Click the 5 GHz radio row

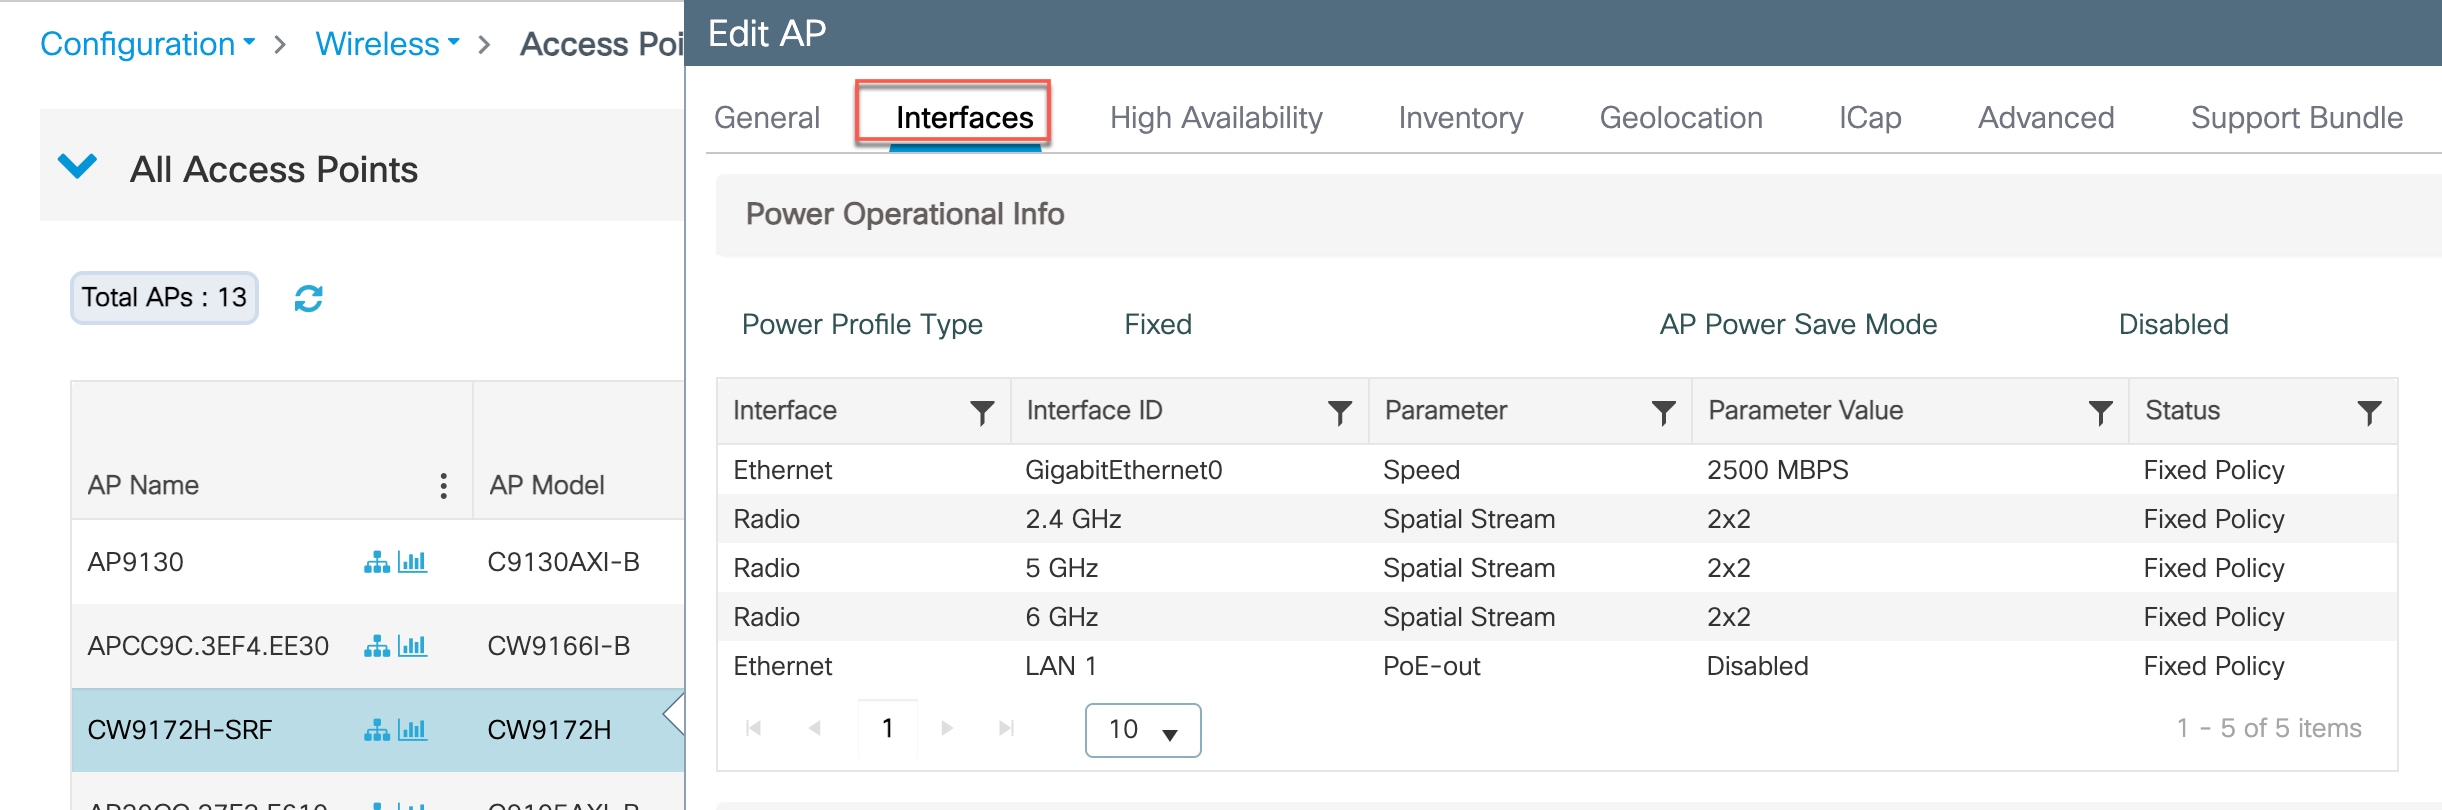[1557, 568]
